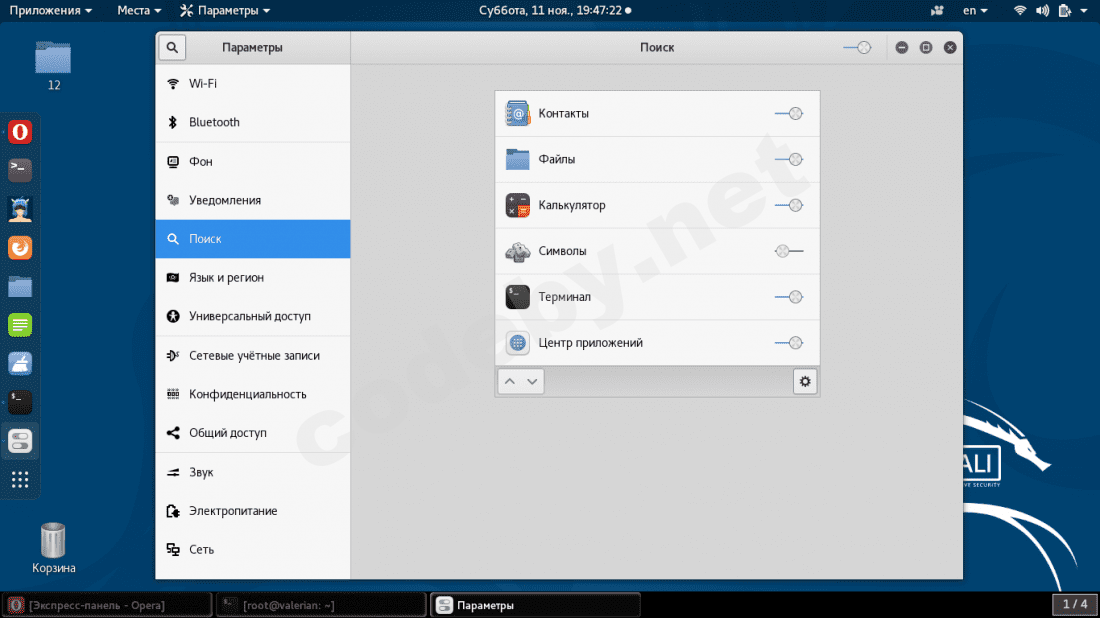Screen dimensions: 1100x618
Task: Open Сеть settings panel
Action: (253, 549)
